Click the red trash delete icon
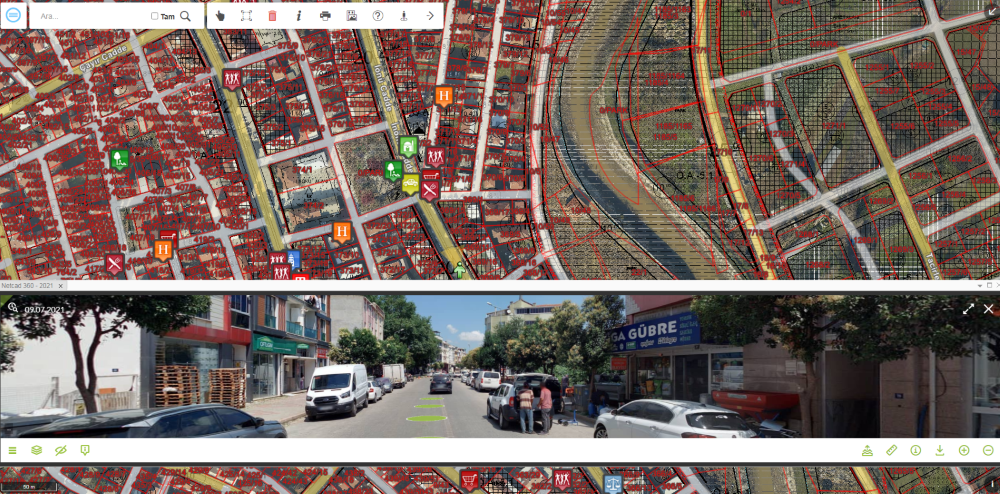The width and height of the screenshot is (1000, 494). (273, 16)
